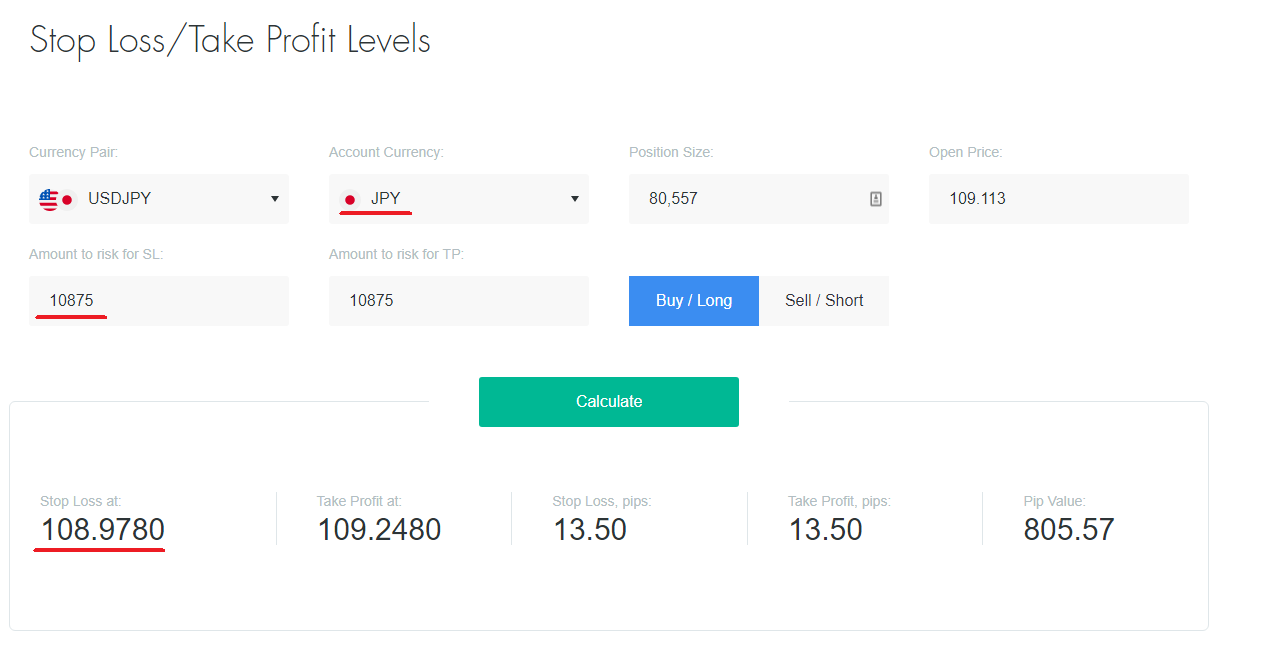Click the Take Profit pips result value
The image size is (1265, 662).
826,530
